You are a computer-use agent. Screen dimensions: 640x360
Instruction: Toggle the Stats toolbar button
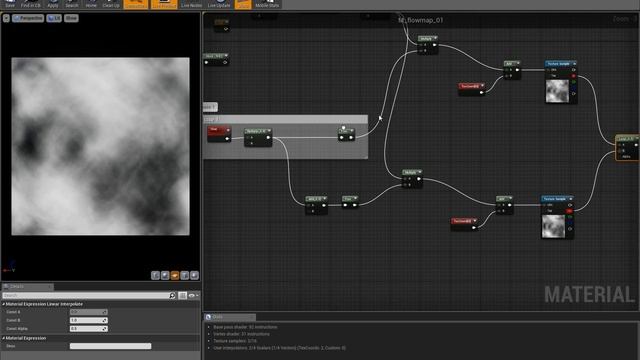(243, 4)
